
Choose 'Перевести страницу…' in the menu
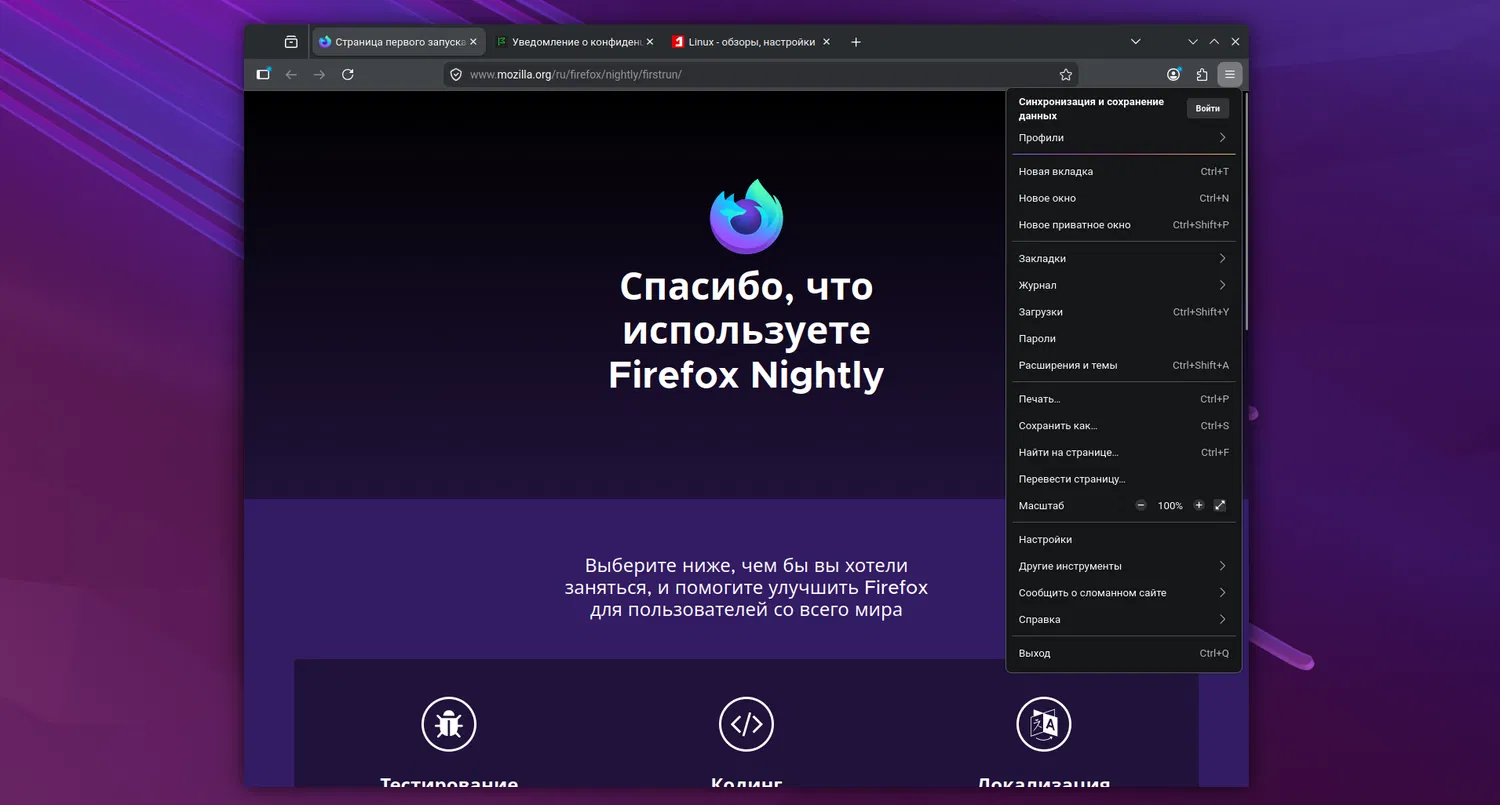[x=1124, y=479]
